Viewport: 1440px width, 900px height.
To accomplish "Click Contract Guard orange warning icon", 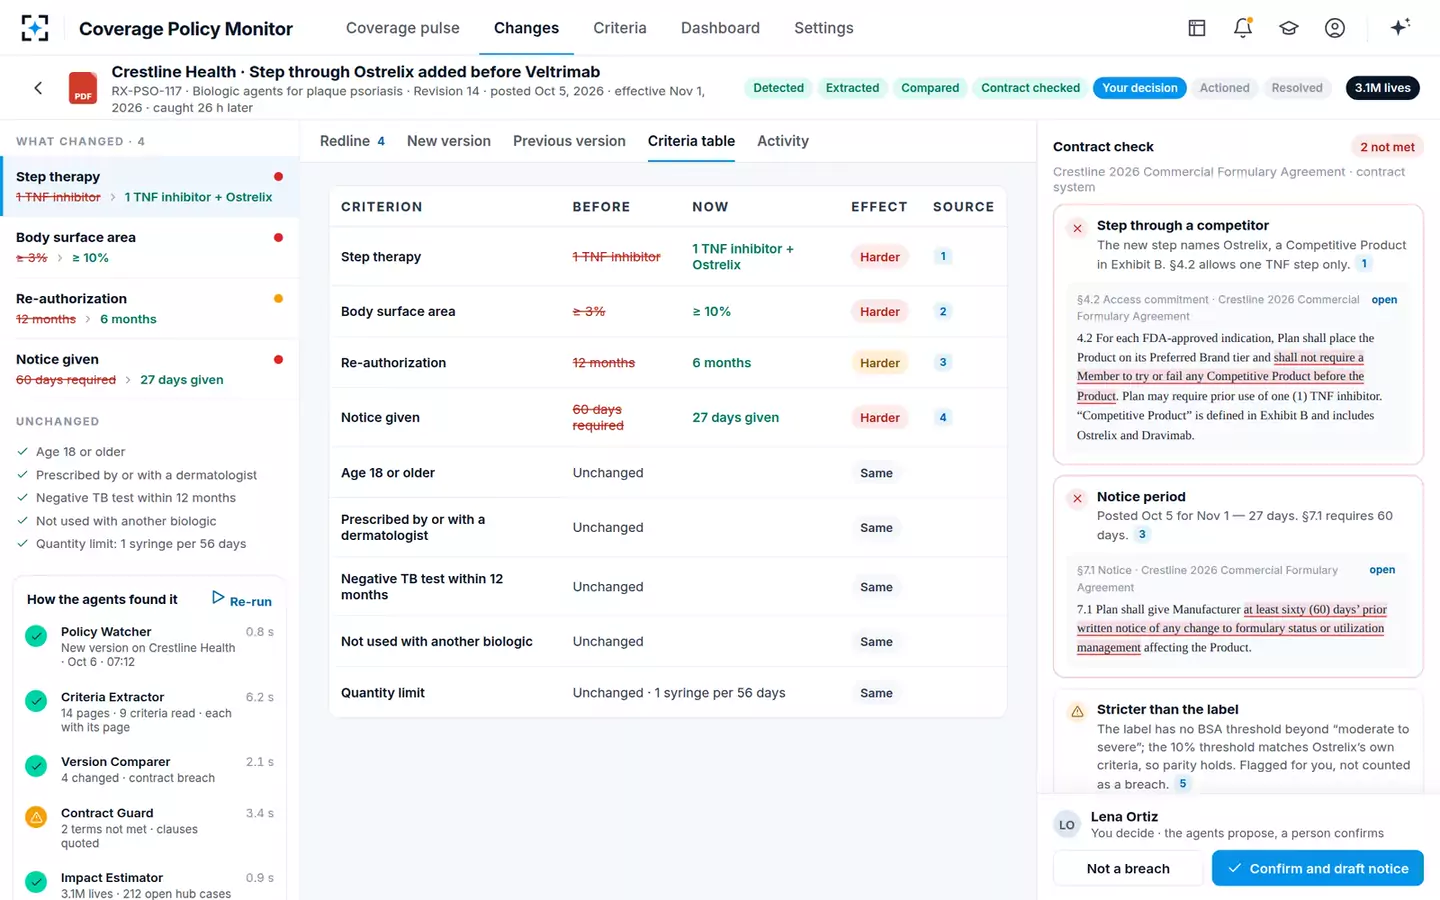I will click(x=36, y=817).
